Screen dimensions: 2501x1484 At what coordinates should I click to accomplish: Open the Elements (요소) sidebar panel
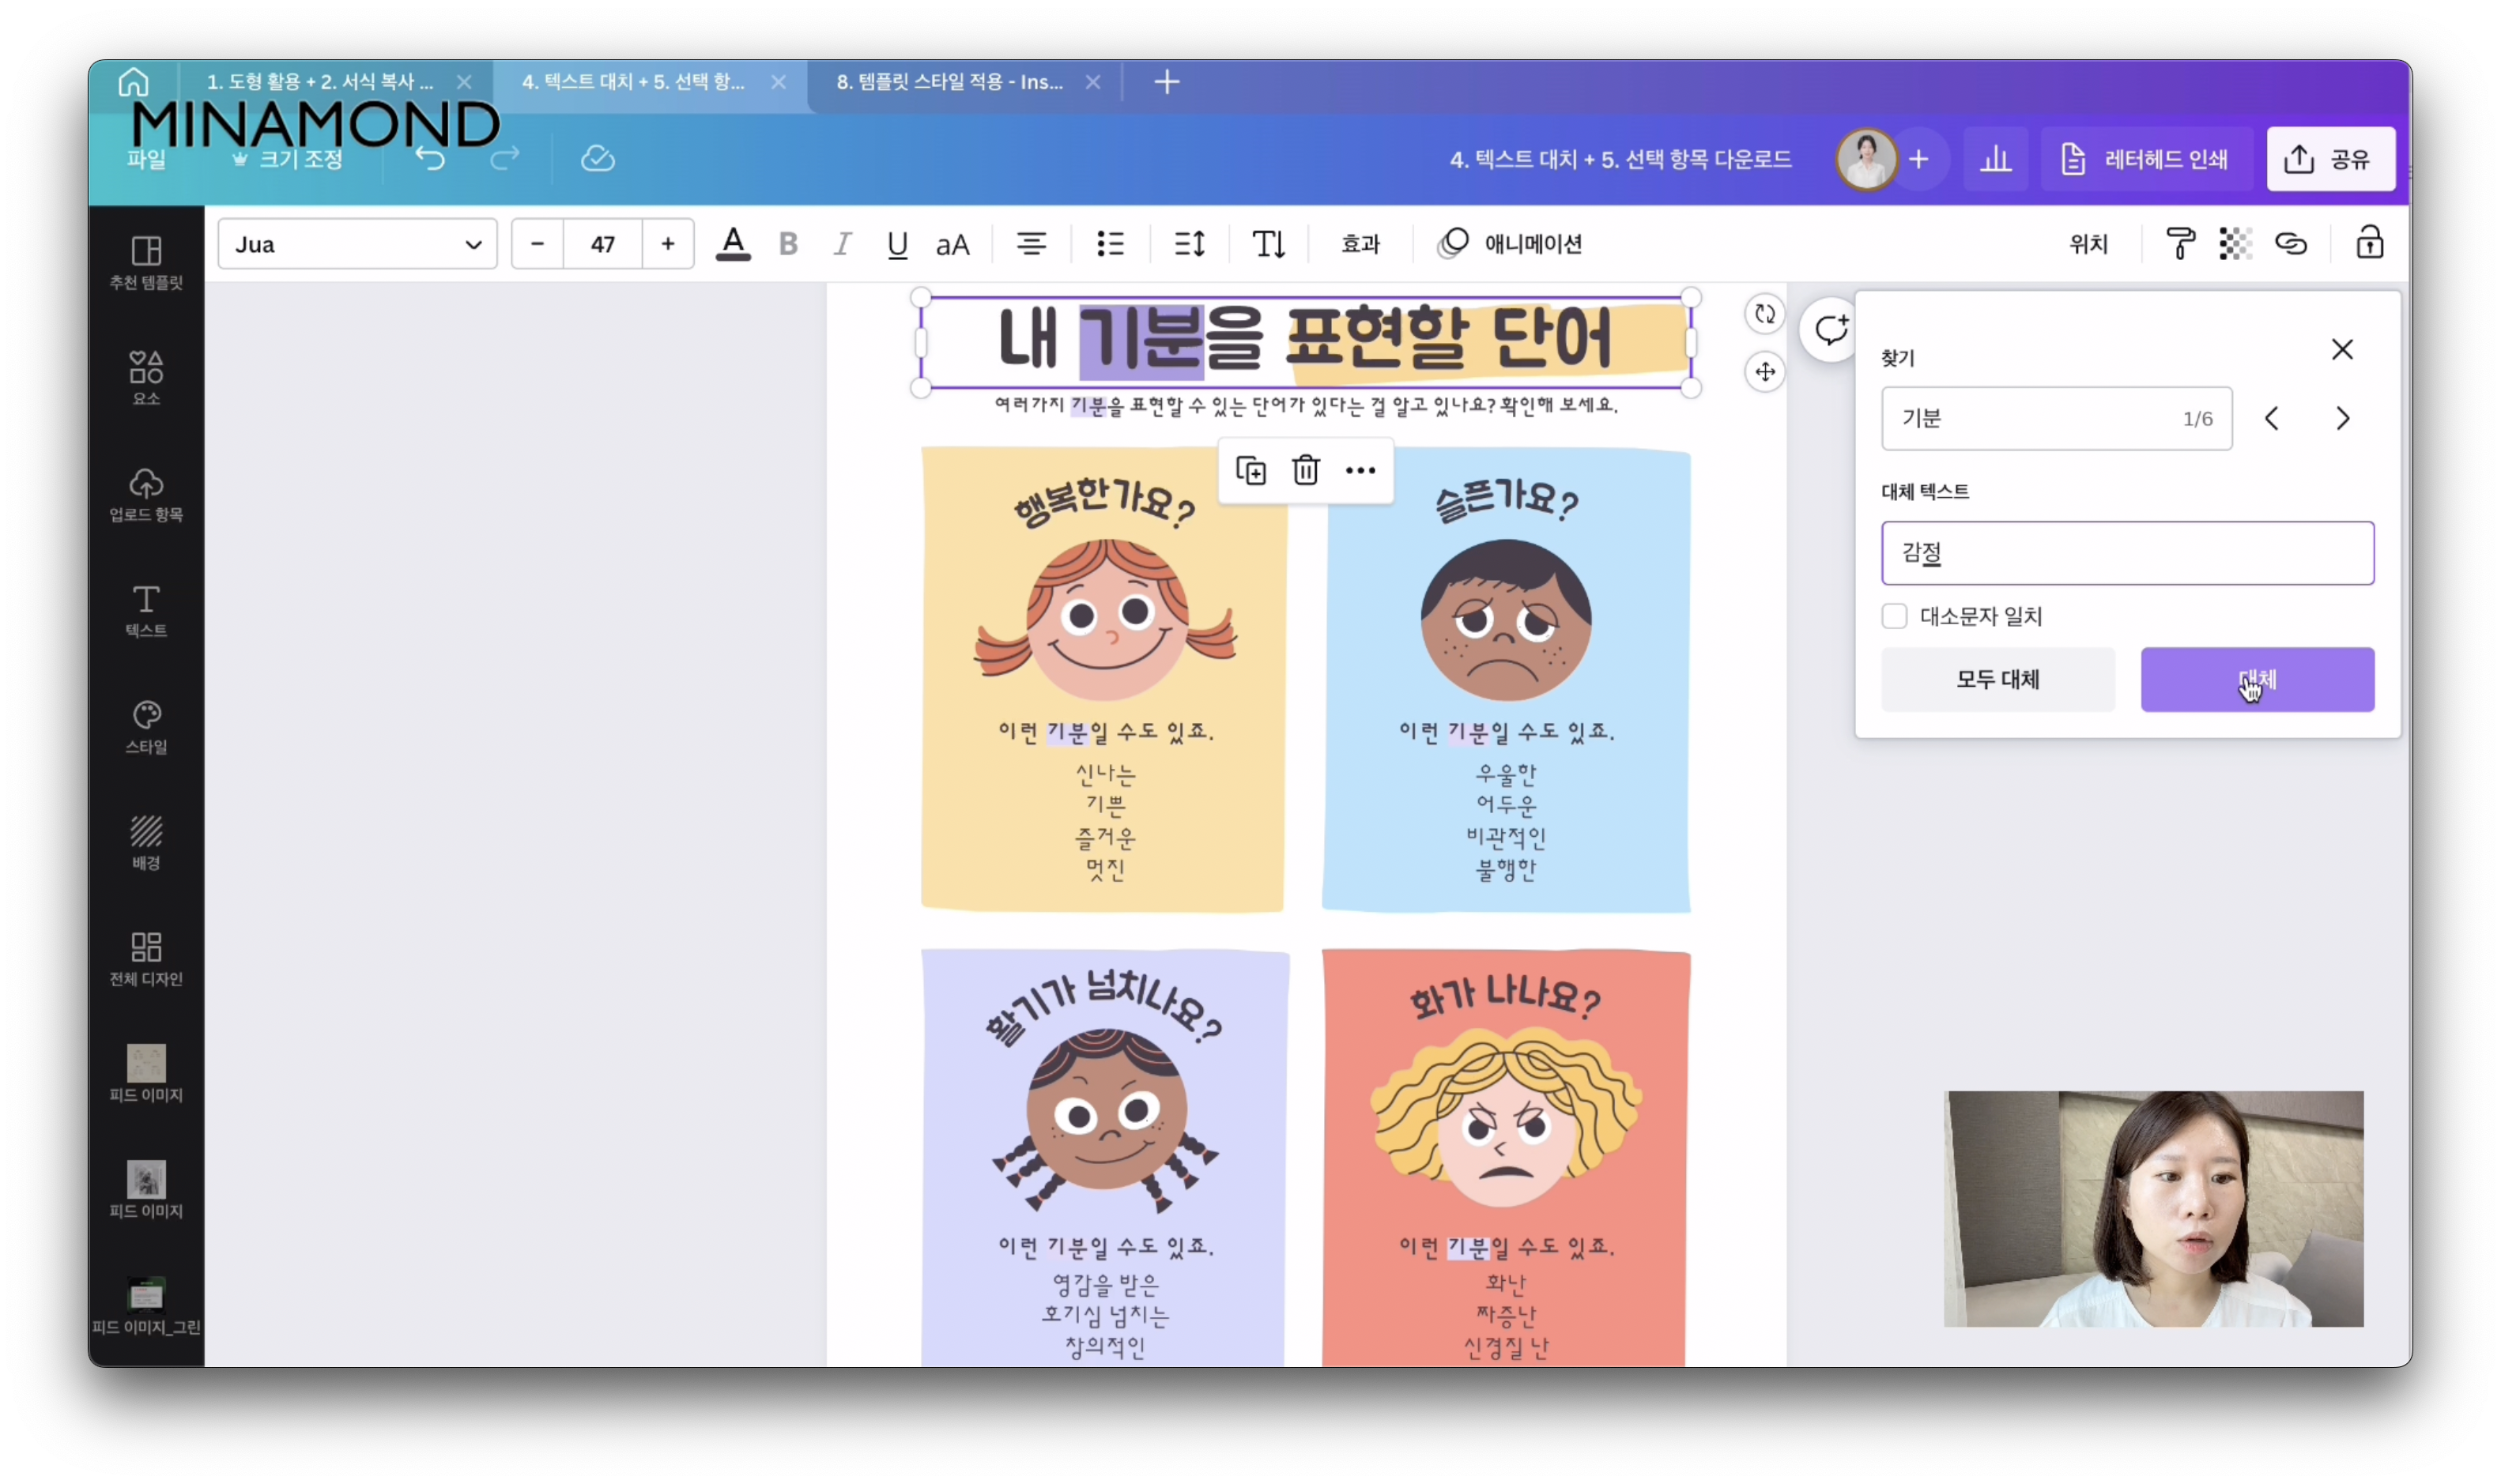[x=146, y=377]
